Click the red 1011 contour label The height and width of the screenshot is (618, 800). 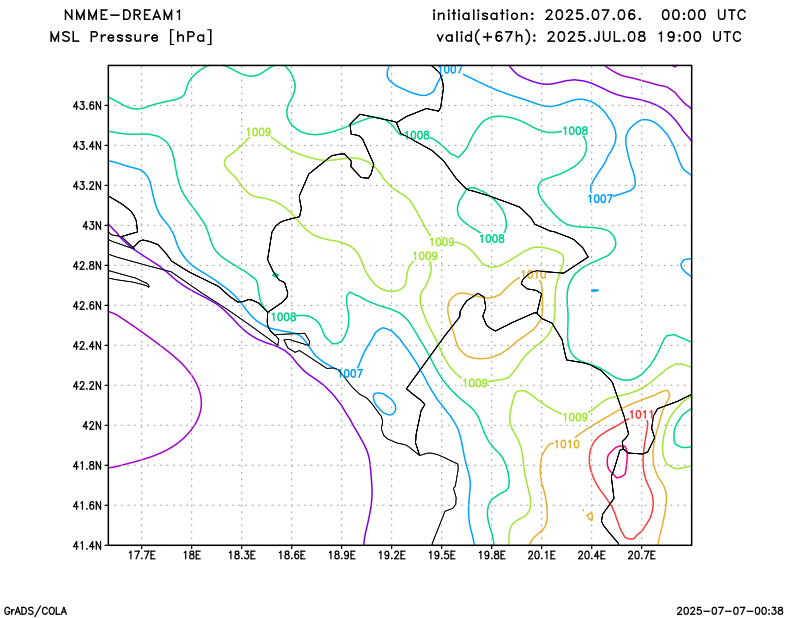(x=641, y=415)
